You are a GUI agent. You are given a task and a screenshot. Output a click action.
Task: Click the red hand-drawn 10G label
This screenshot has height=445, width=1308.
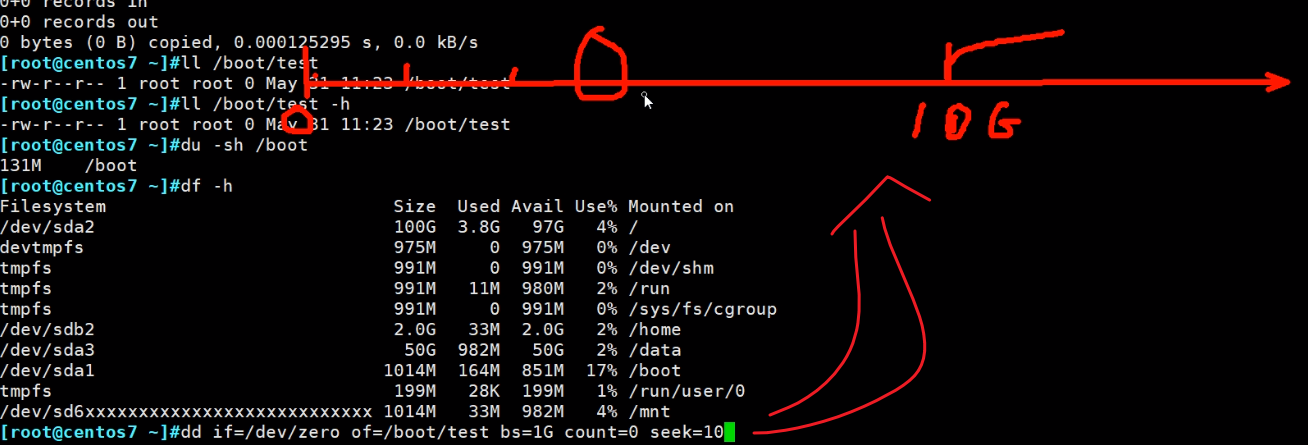point(964,122)
